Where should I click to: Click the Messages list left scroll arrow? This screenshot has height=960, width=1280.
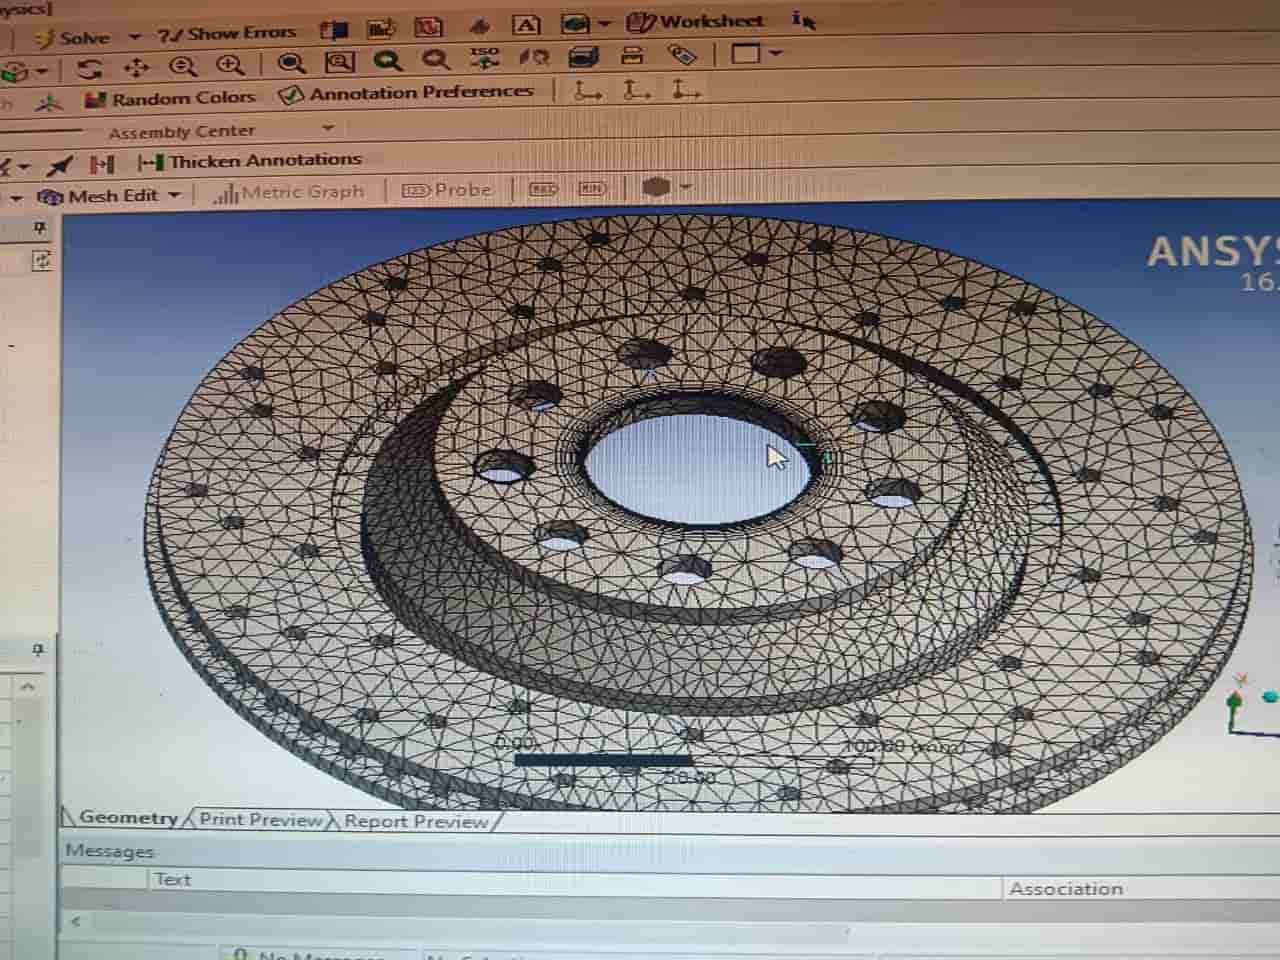76,921
